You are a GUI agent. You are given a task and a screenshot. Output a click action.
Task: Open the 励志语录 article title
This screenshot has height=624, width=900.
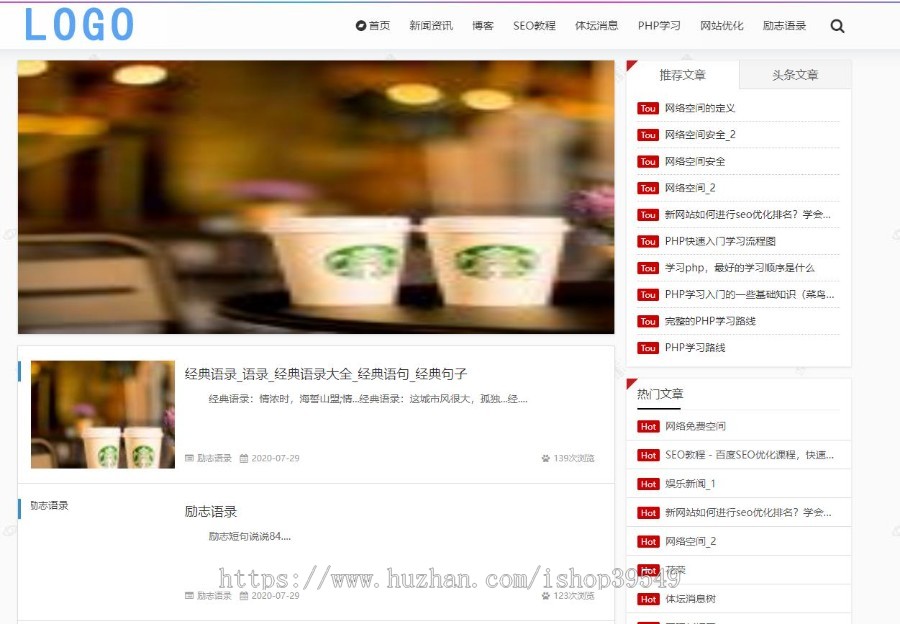[x=211, y=511]
